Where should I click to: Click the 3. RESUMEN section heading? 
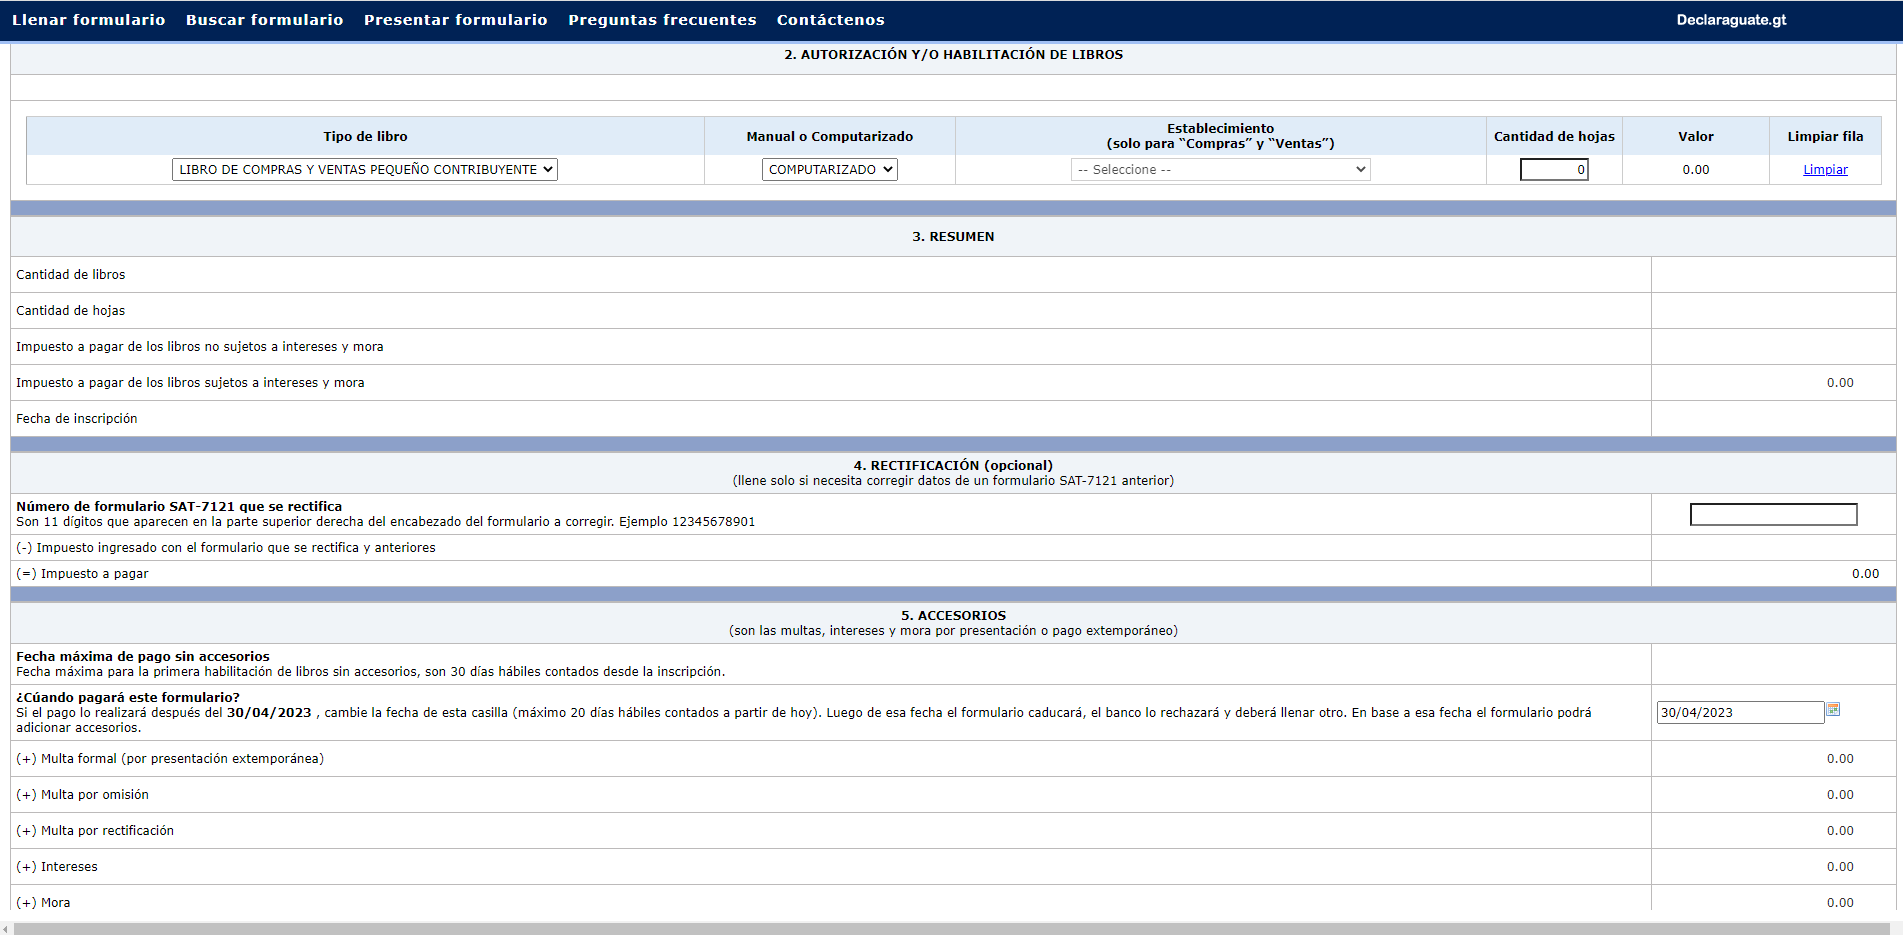952,237
